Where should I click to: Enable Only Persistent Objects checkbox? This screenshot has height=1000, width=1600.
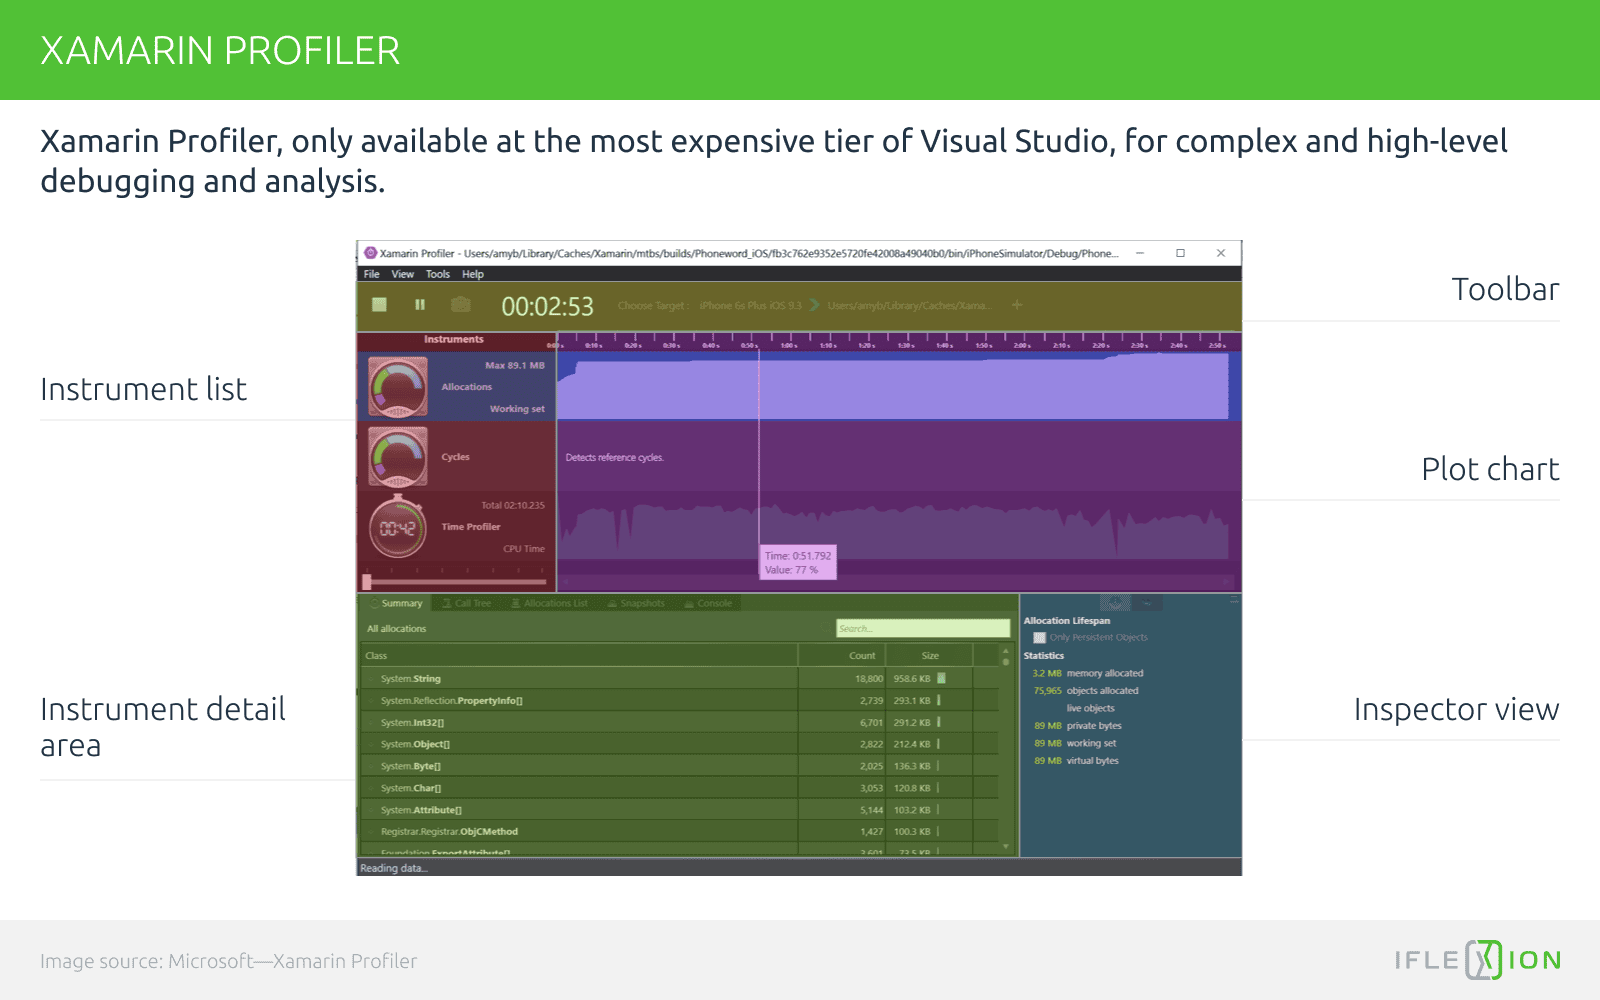(1039, 637)
